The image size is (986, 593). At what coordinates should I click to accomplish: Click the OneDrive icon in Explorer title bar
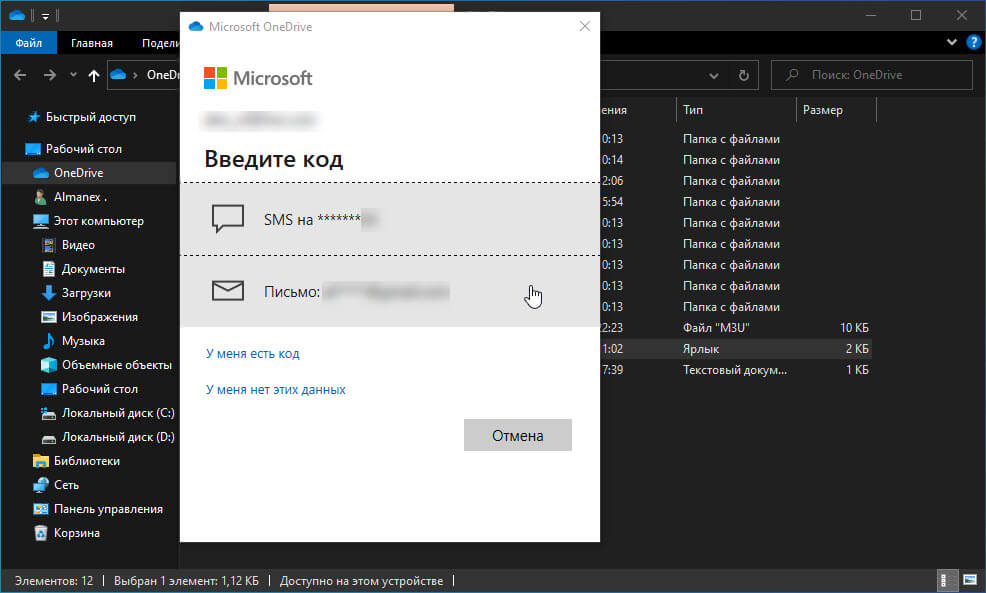(x=17, y=15)
